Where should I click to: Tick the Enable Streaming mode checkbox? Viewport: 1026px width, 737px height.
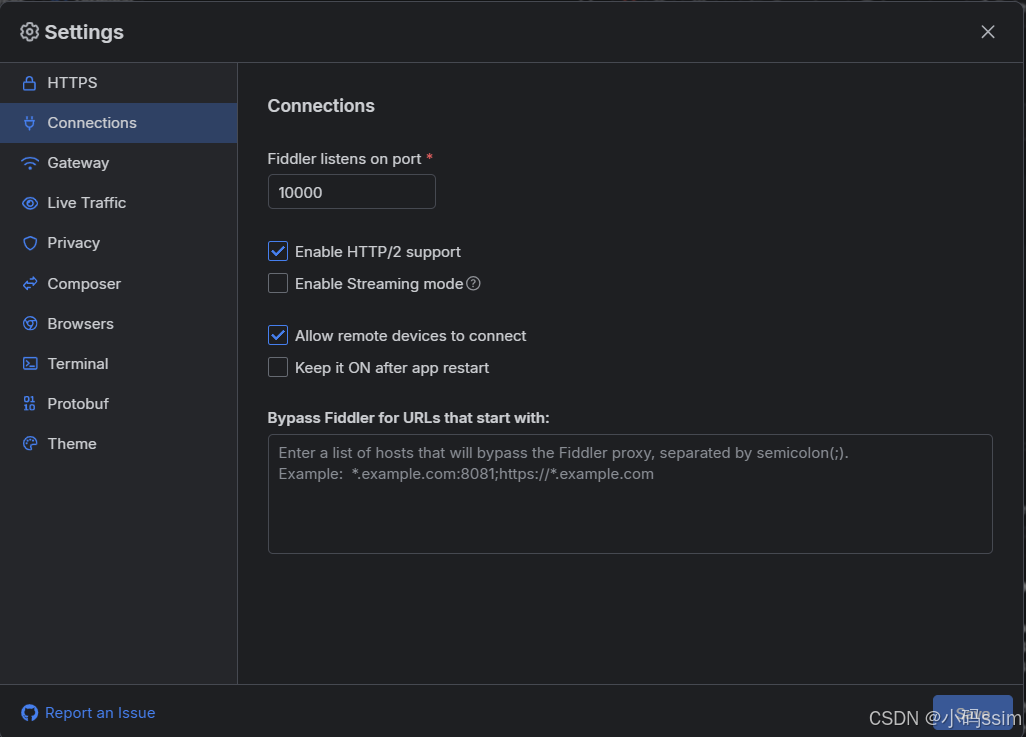[x=277, y=283]
